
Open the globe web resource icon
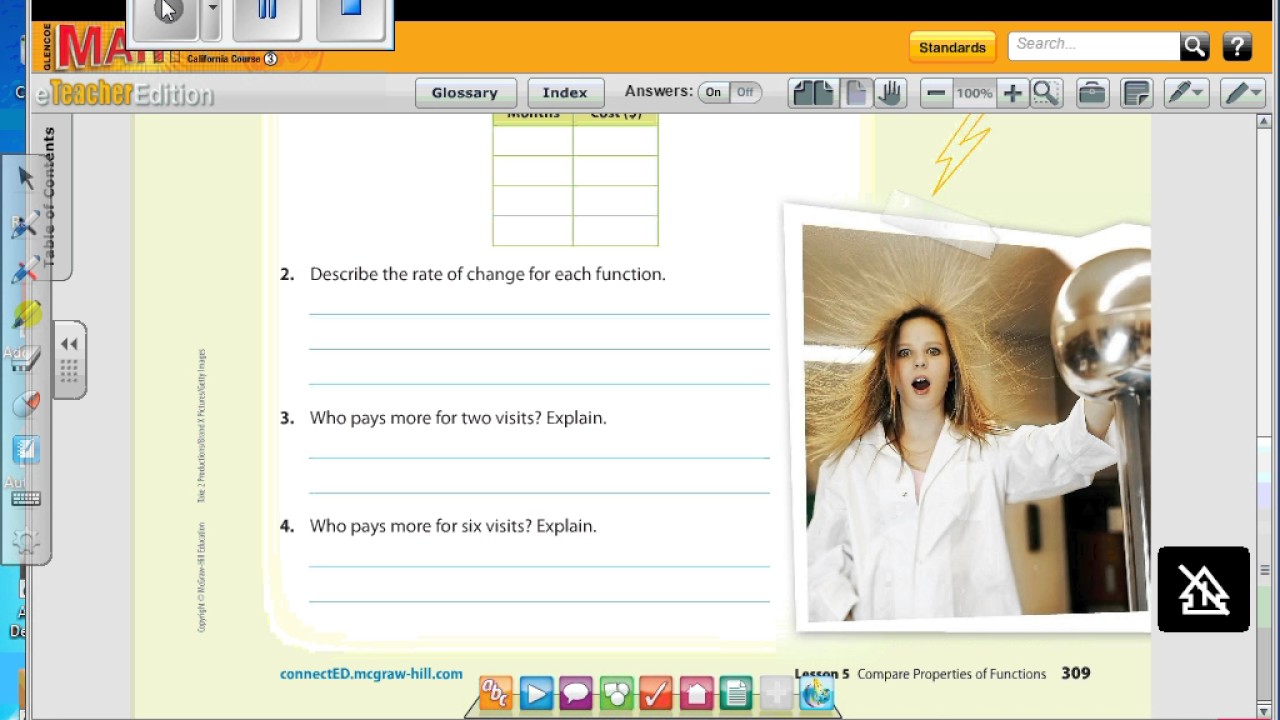click(817, 693)
